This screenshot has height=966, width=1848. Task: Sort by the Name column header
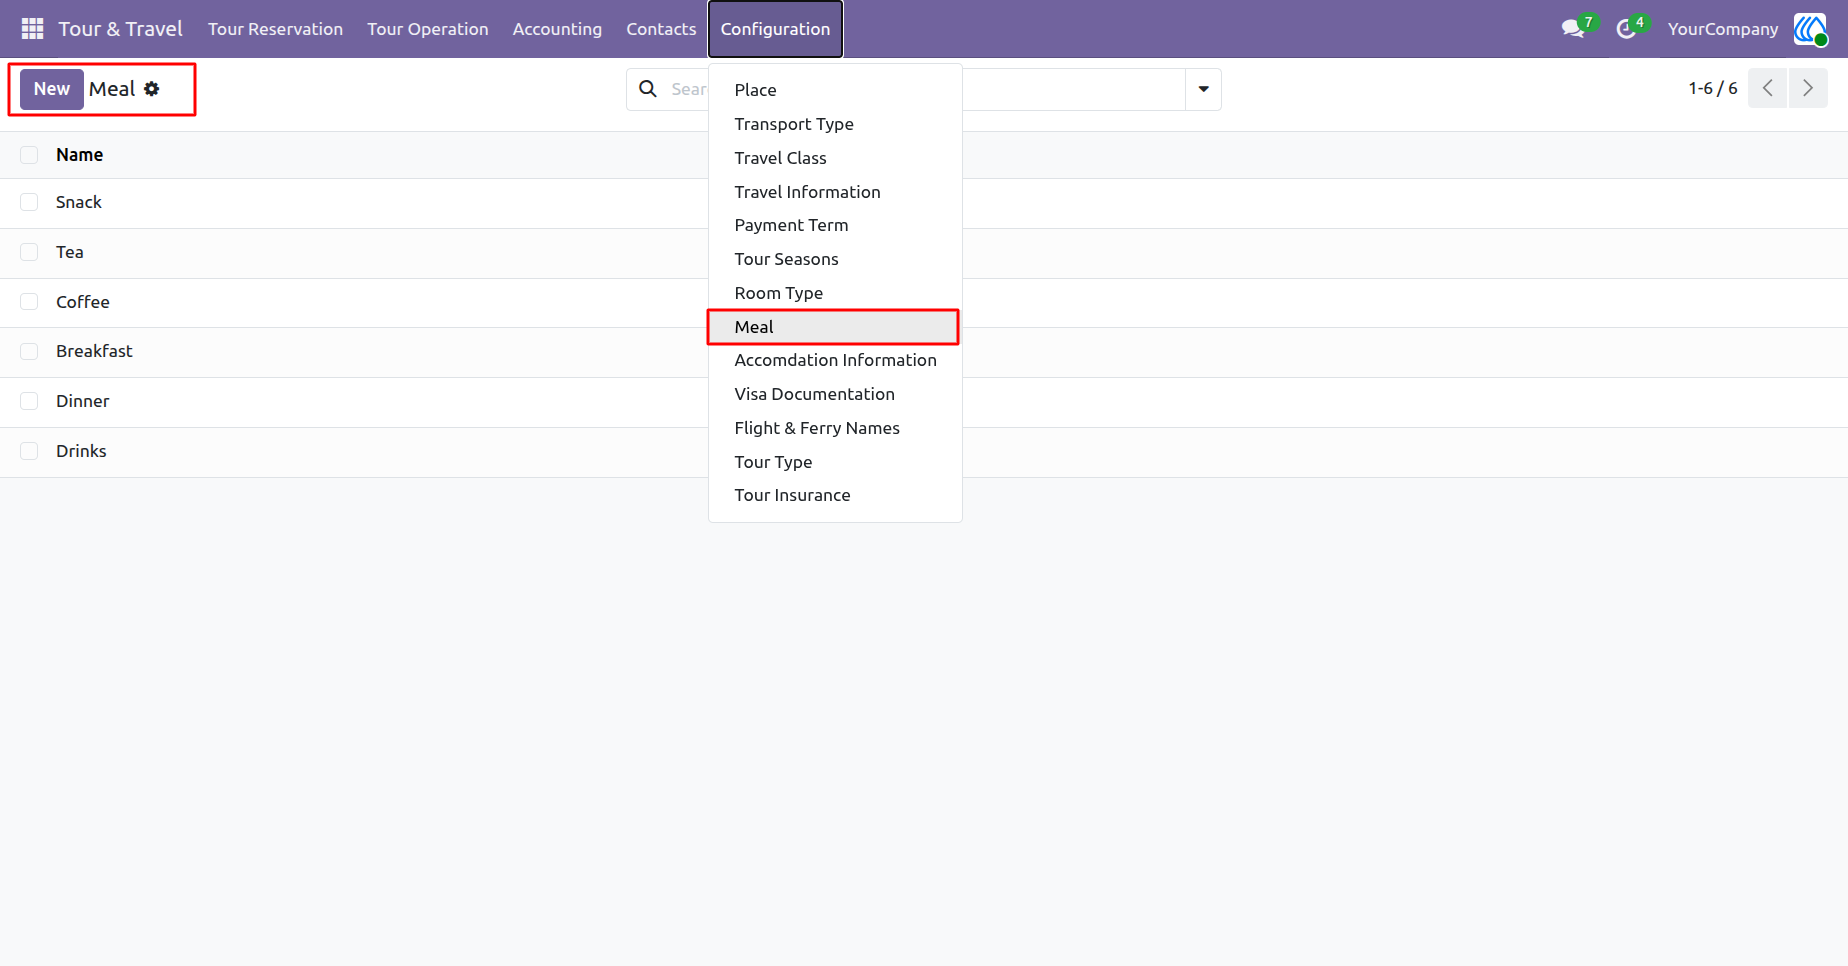(79, 155)
